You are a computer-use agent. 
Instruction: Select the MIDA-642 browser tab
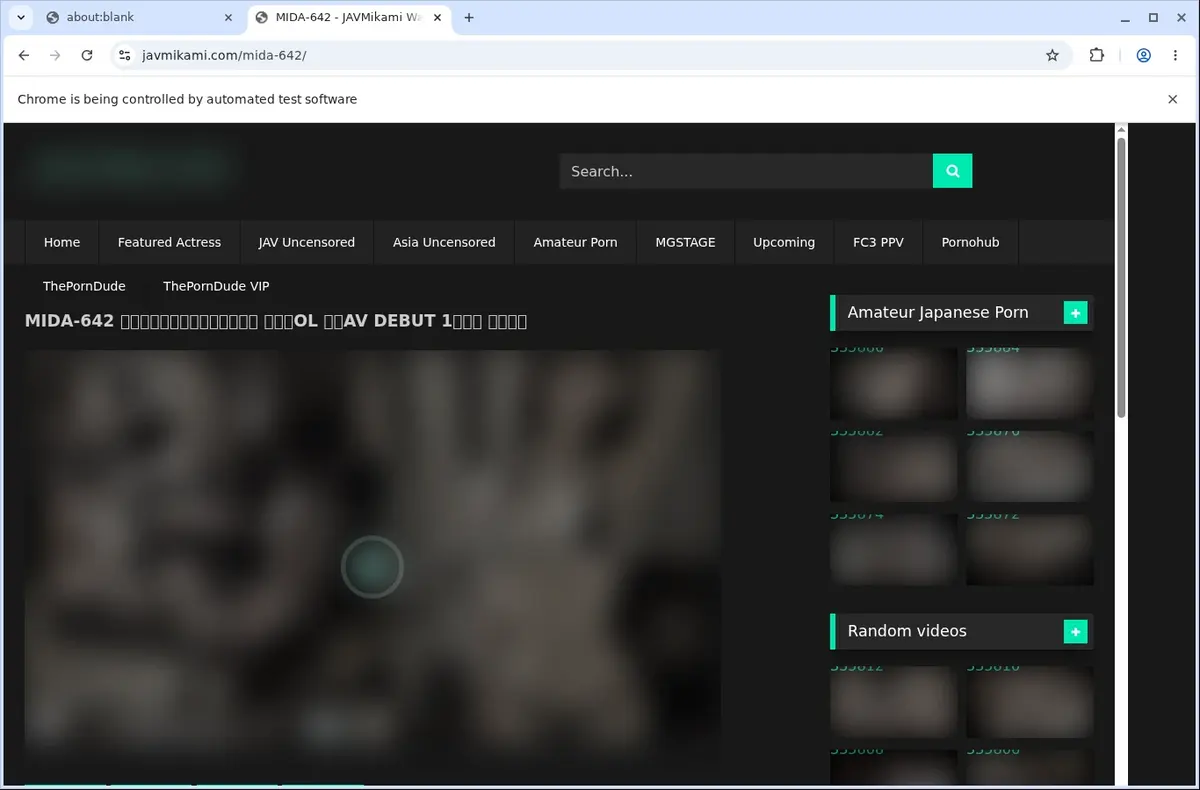(x=349, y=17)
